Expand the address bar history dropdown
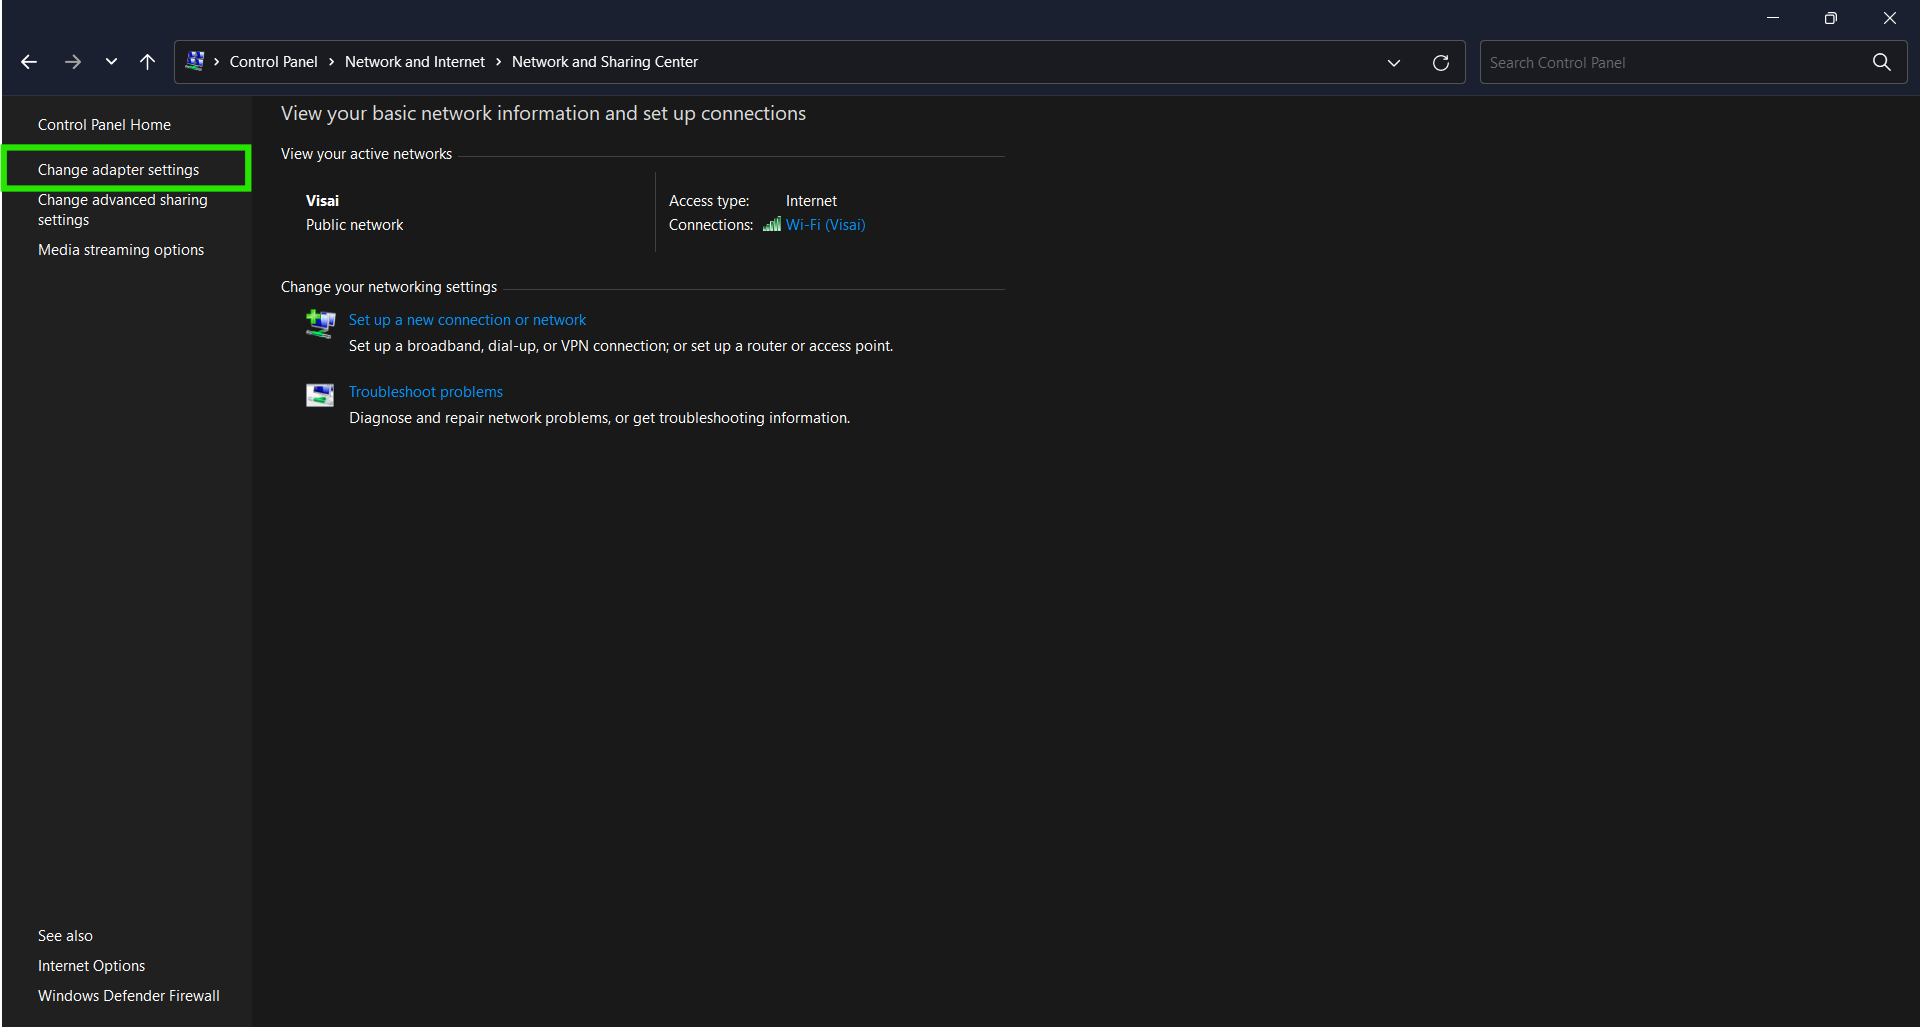Image resolution: width=1920 pixels, height=1027 pixels. click(1394, 62)
